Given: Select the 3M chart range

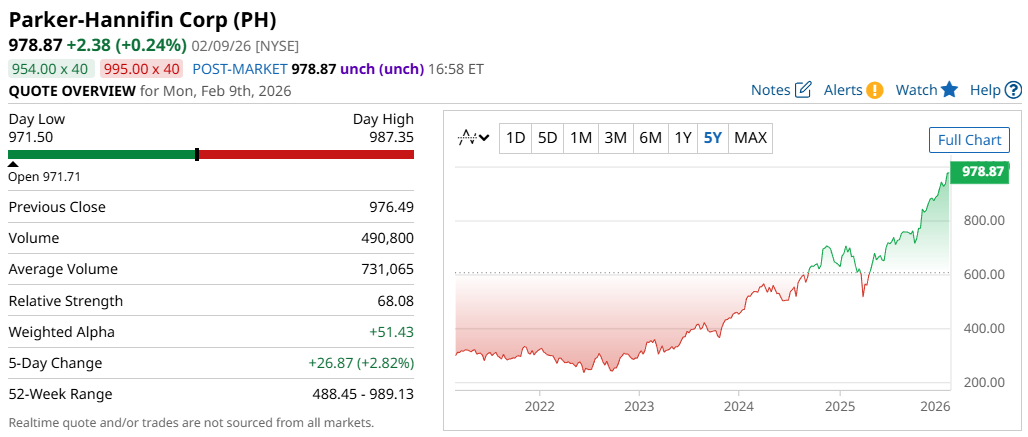Looking at the screenshot, I should point(616,138).
